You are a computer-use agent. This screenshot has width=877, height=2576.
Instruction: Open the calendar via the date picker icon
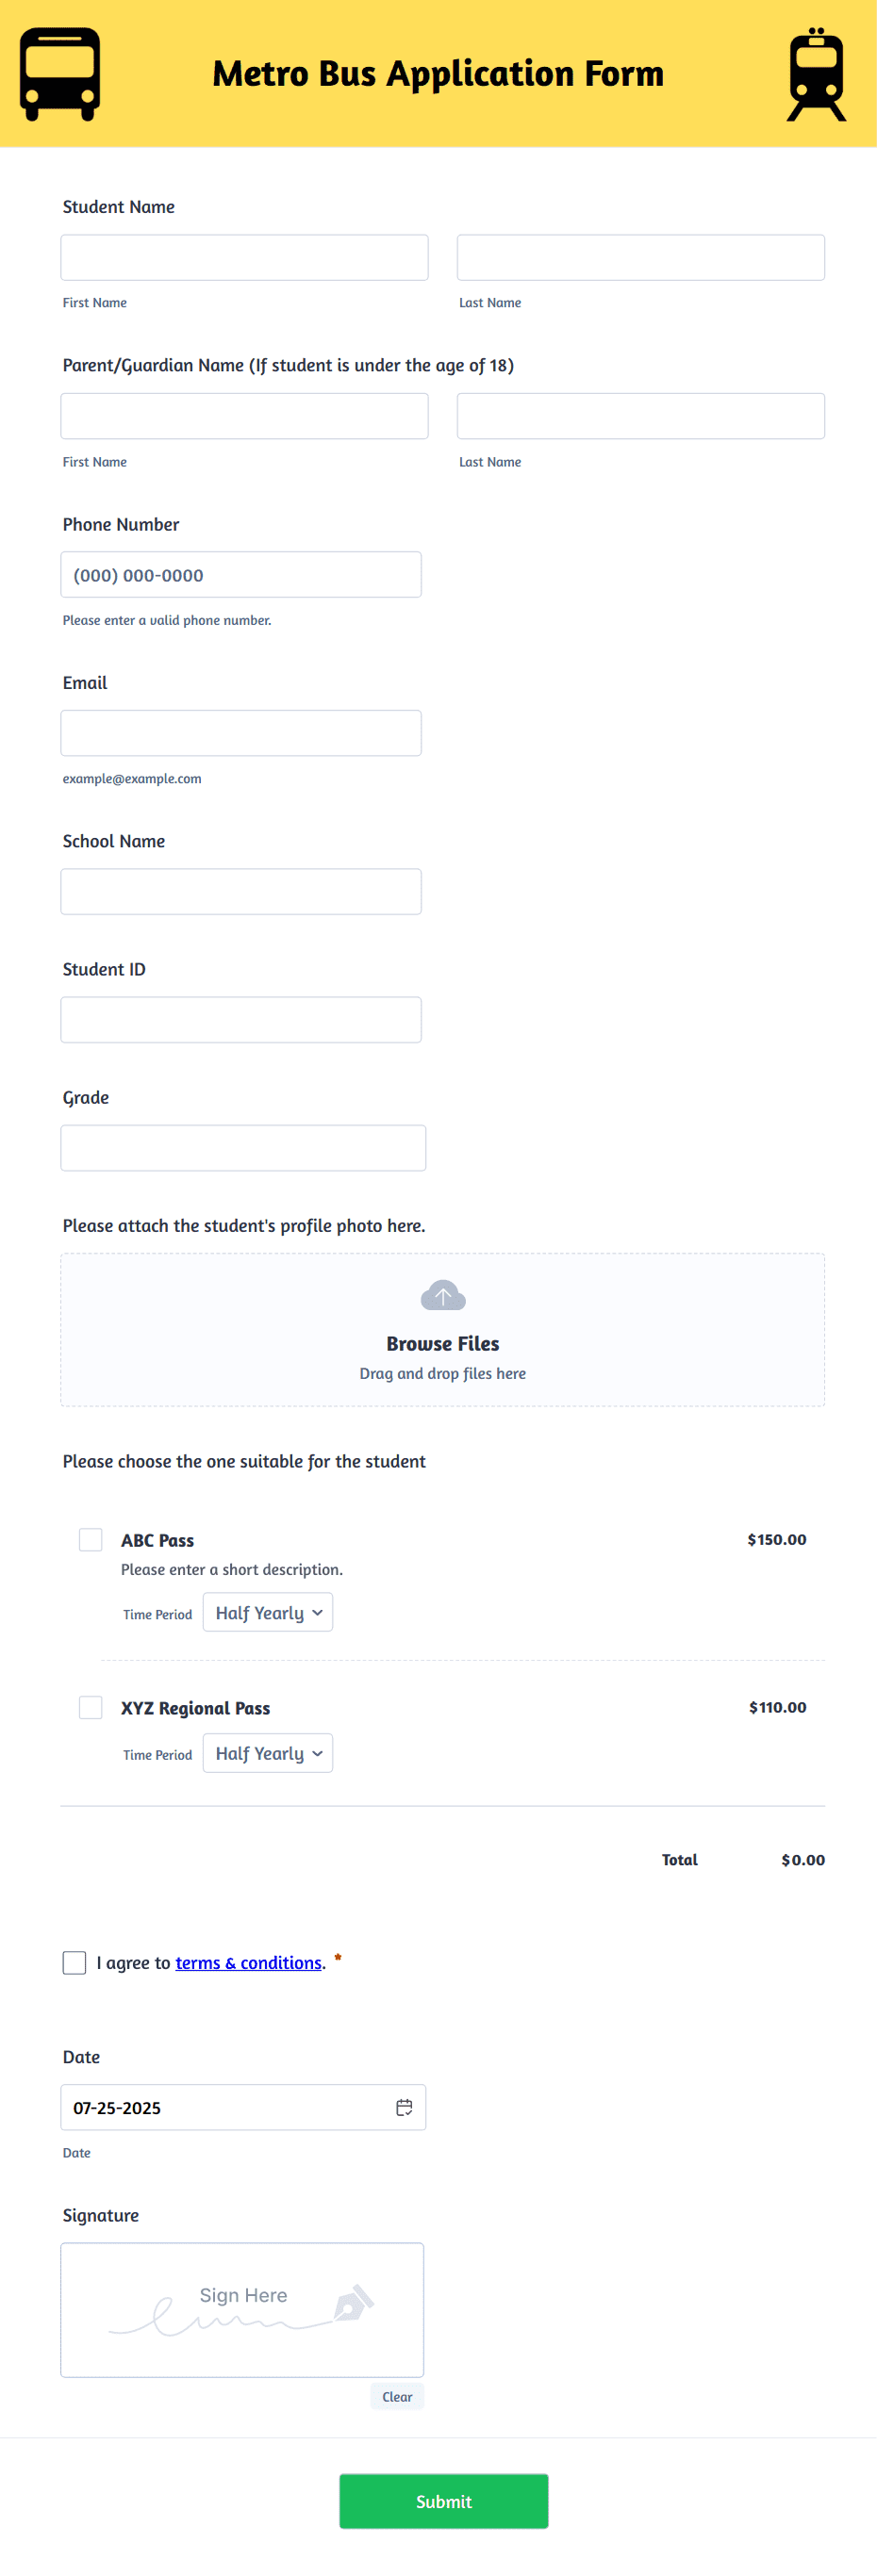(404, 2107)
